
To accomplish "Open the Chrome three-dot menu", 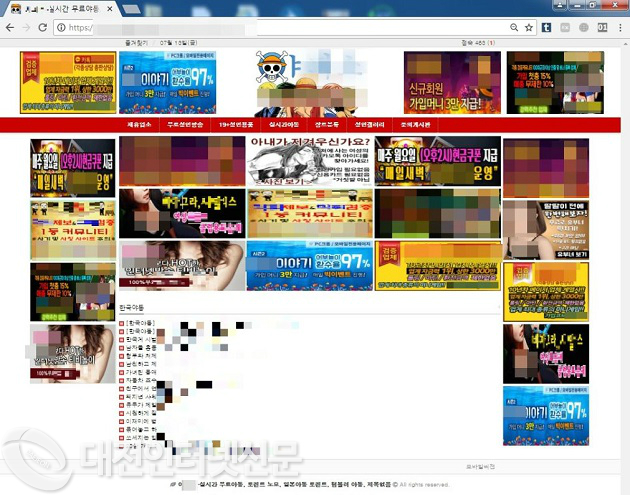I will (x=618, y=27).
